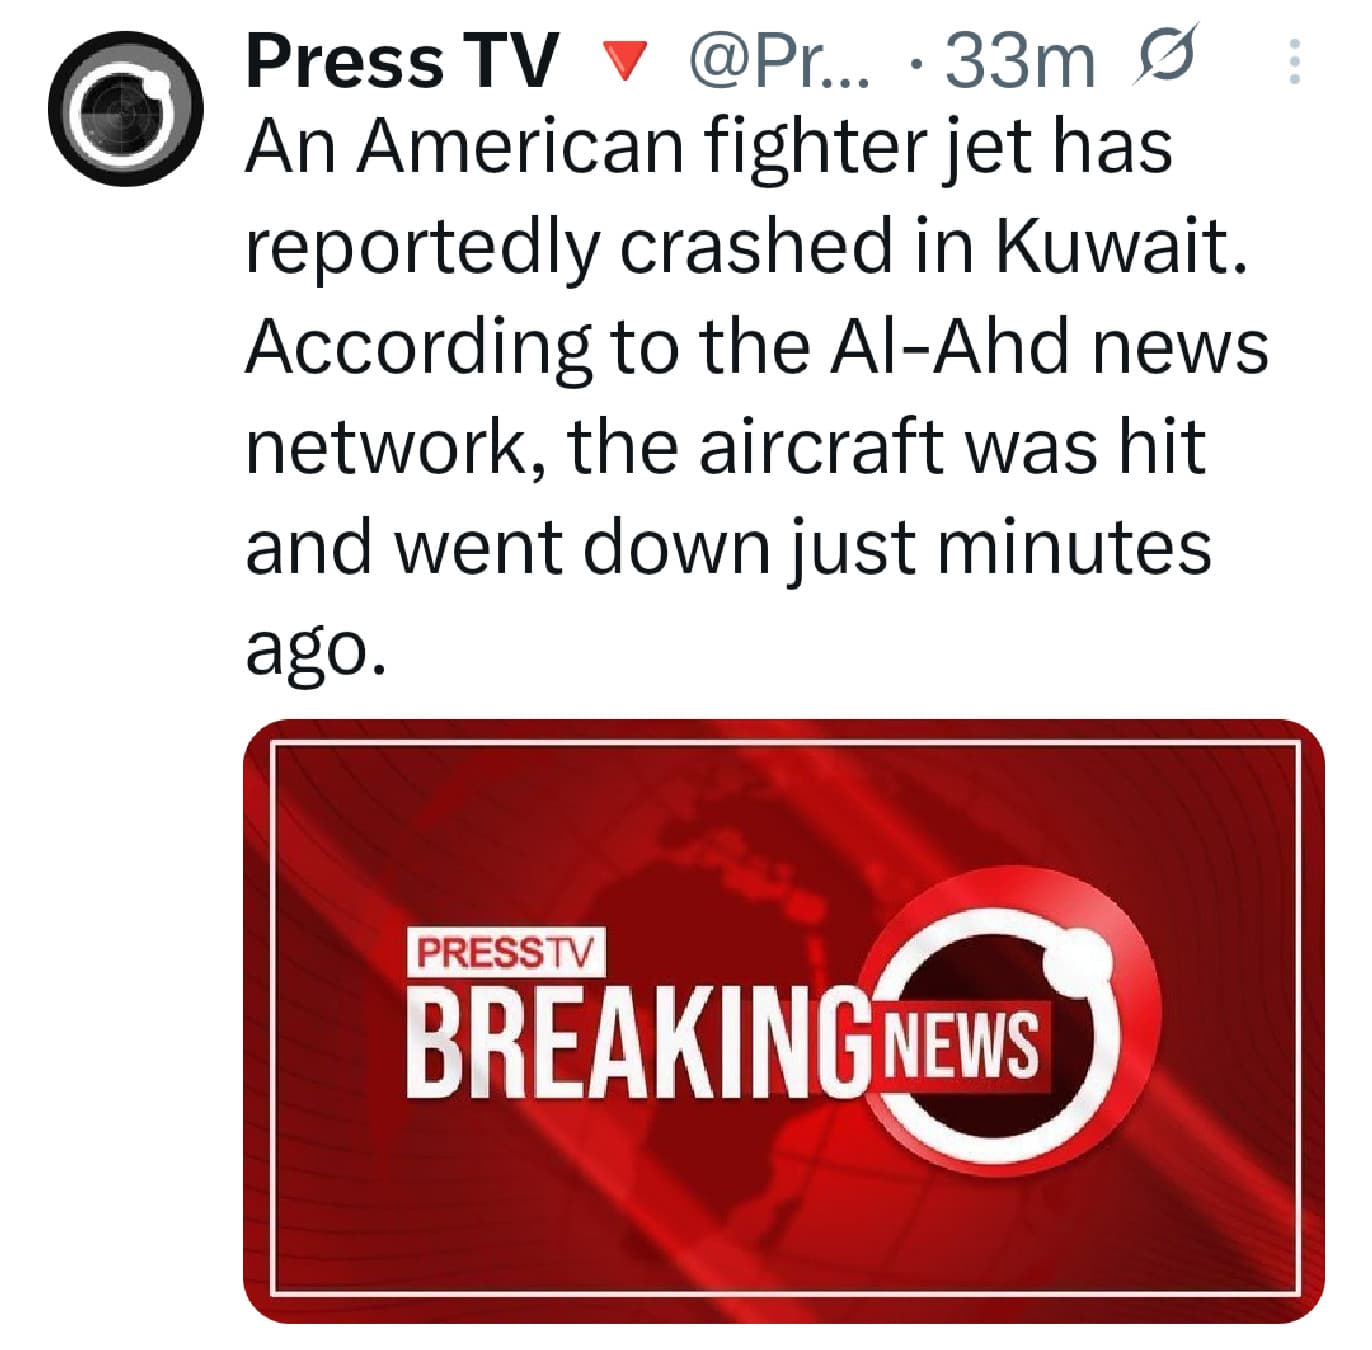Click the white NEWS label in image

(962, 1044)
